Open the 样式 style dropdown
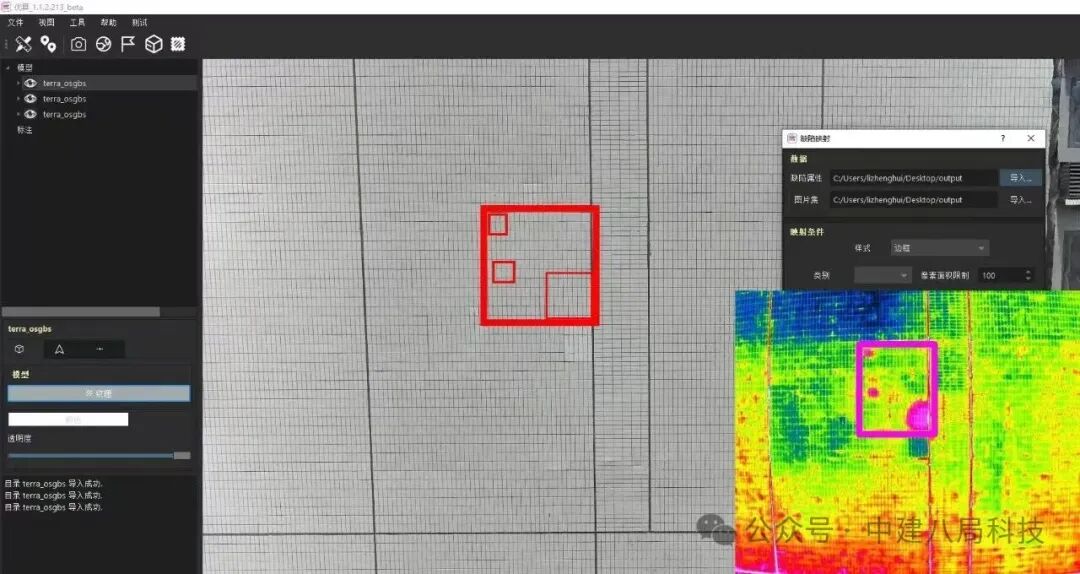This screenshot has height=574, width=1080. point(940,248)
